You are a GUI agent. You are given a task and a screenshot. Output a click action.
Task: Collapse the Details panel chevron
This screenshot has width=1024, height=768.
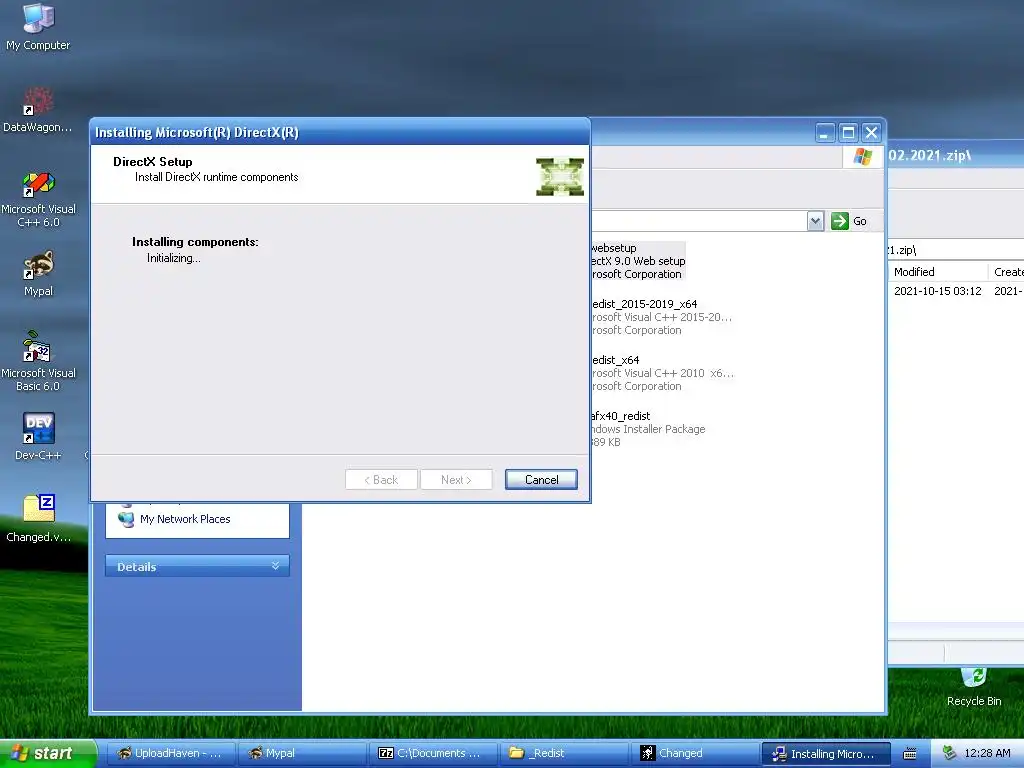(276, 566)
